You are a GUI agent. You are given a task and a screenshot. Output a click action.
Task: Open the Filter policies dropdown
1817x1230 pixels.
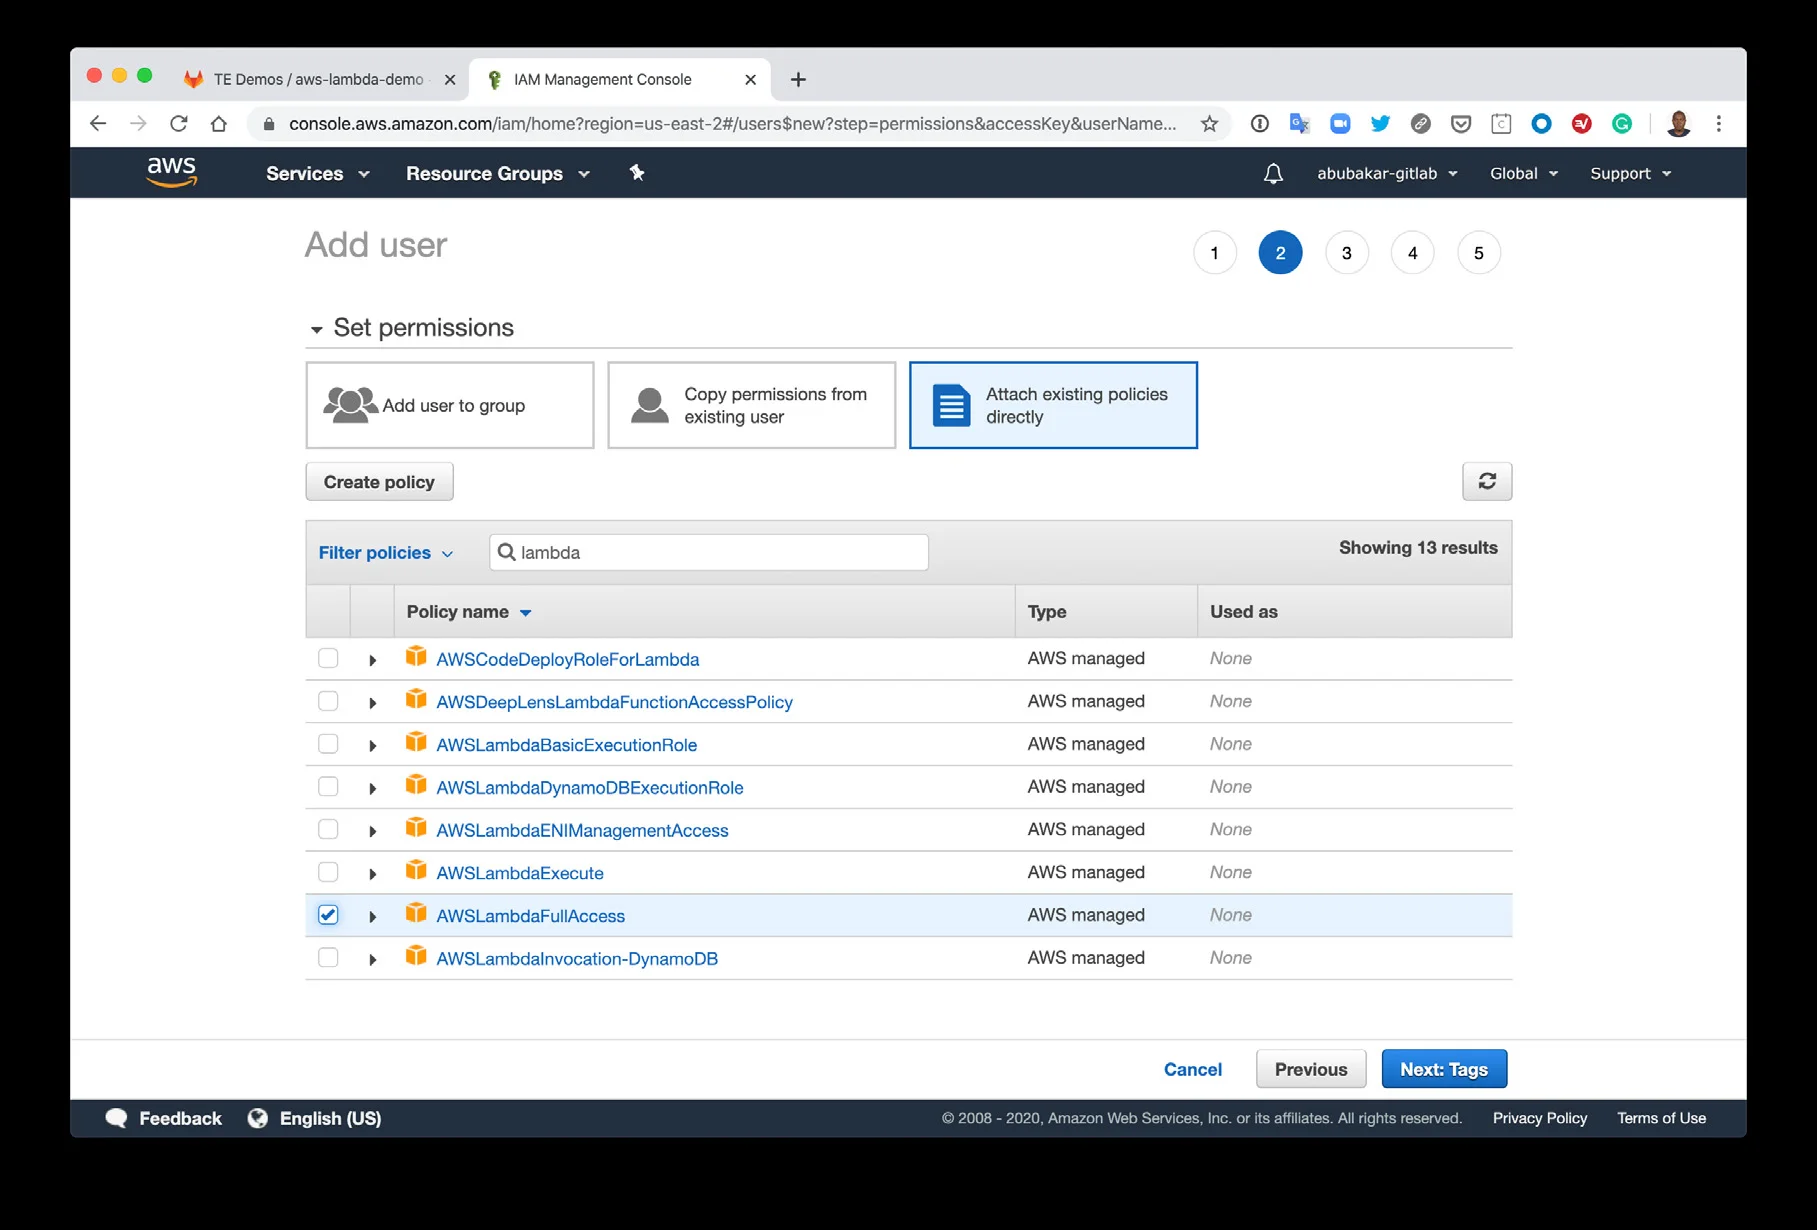[385, 553]
